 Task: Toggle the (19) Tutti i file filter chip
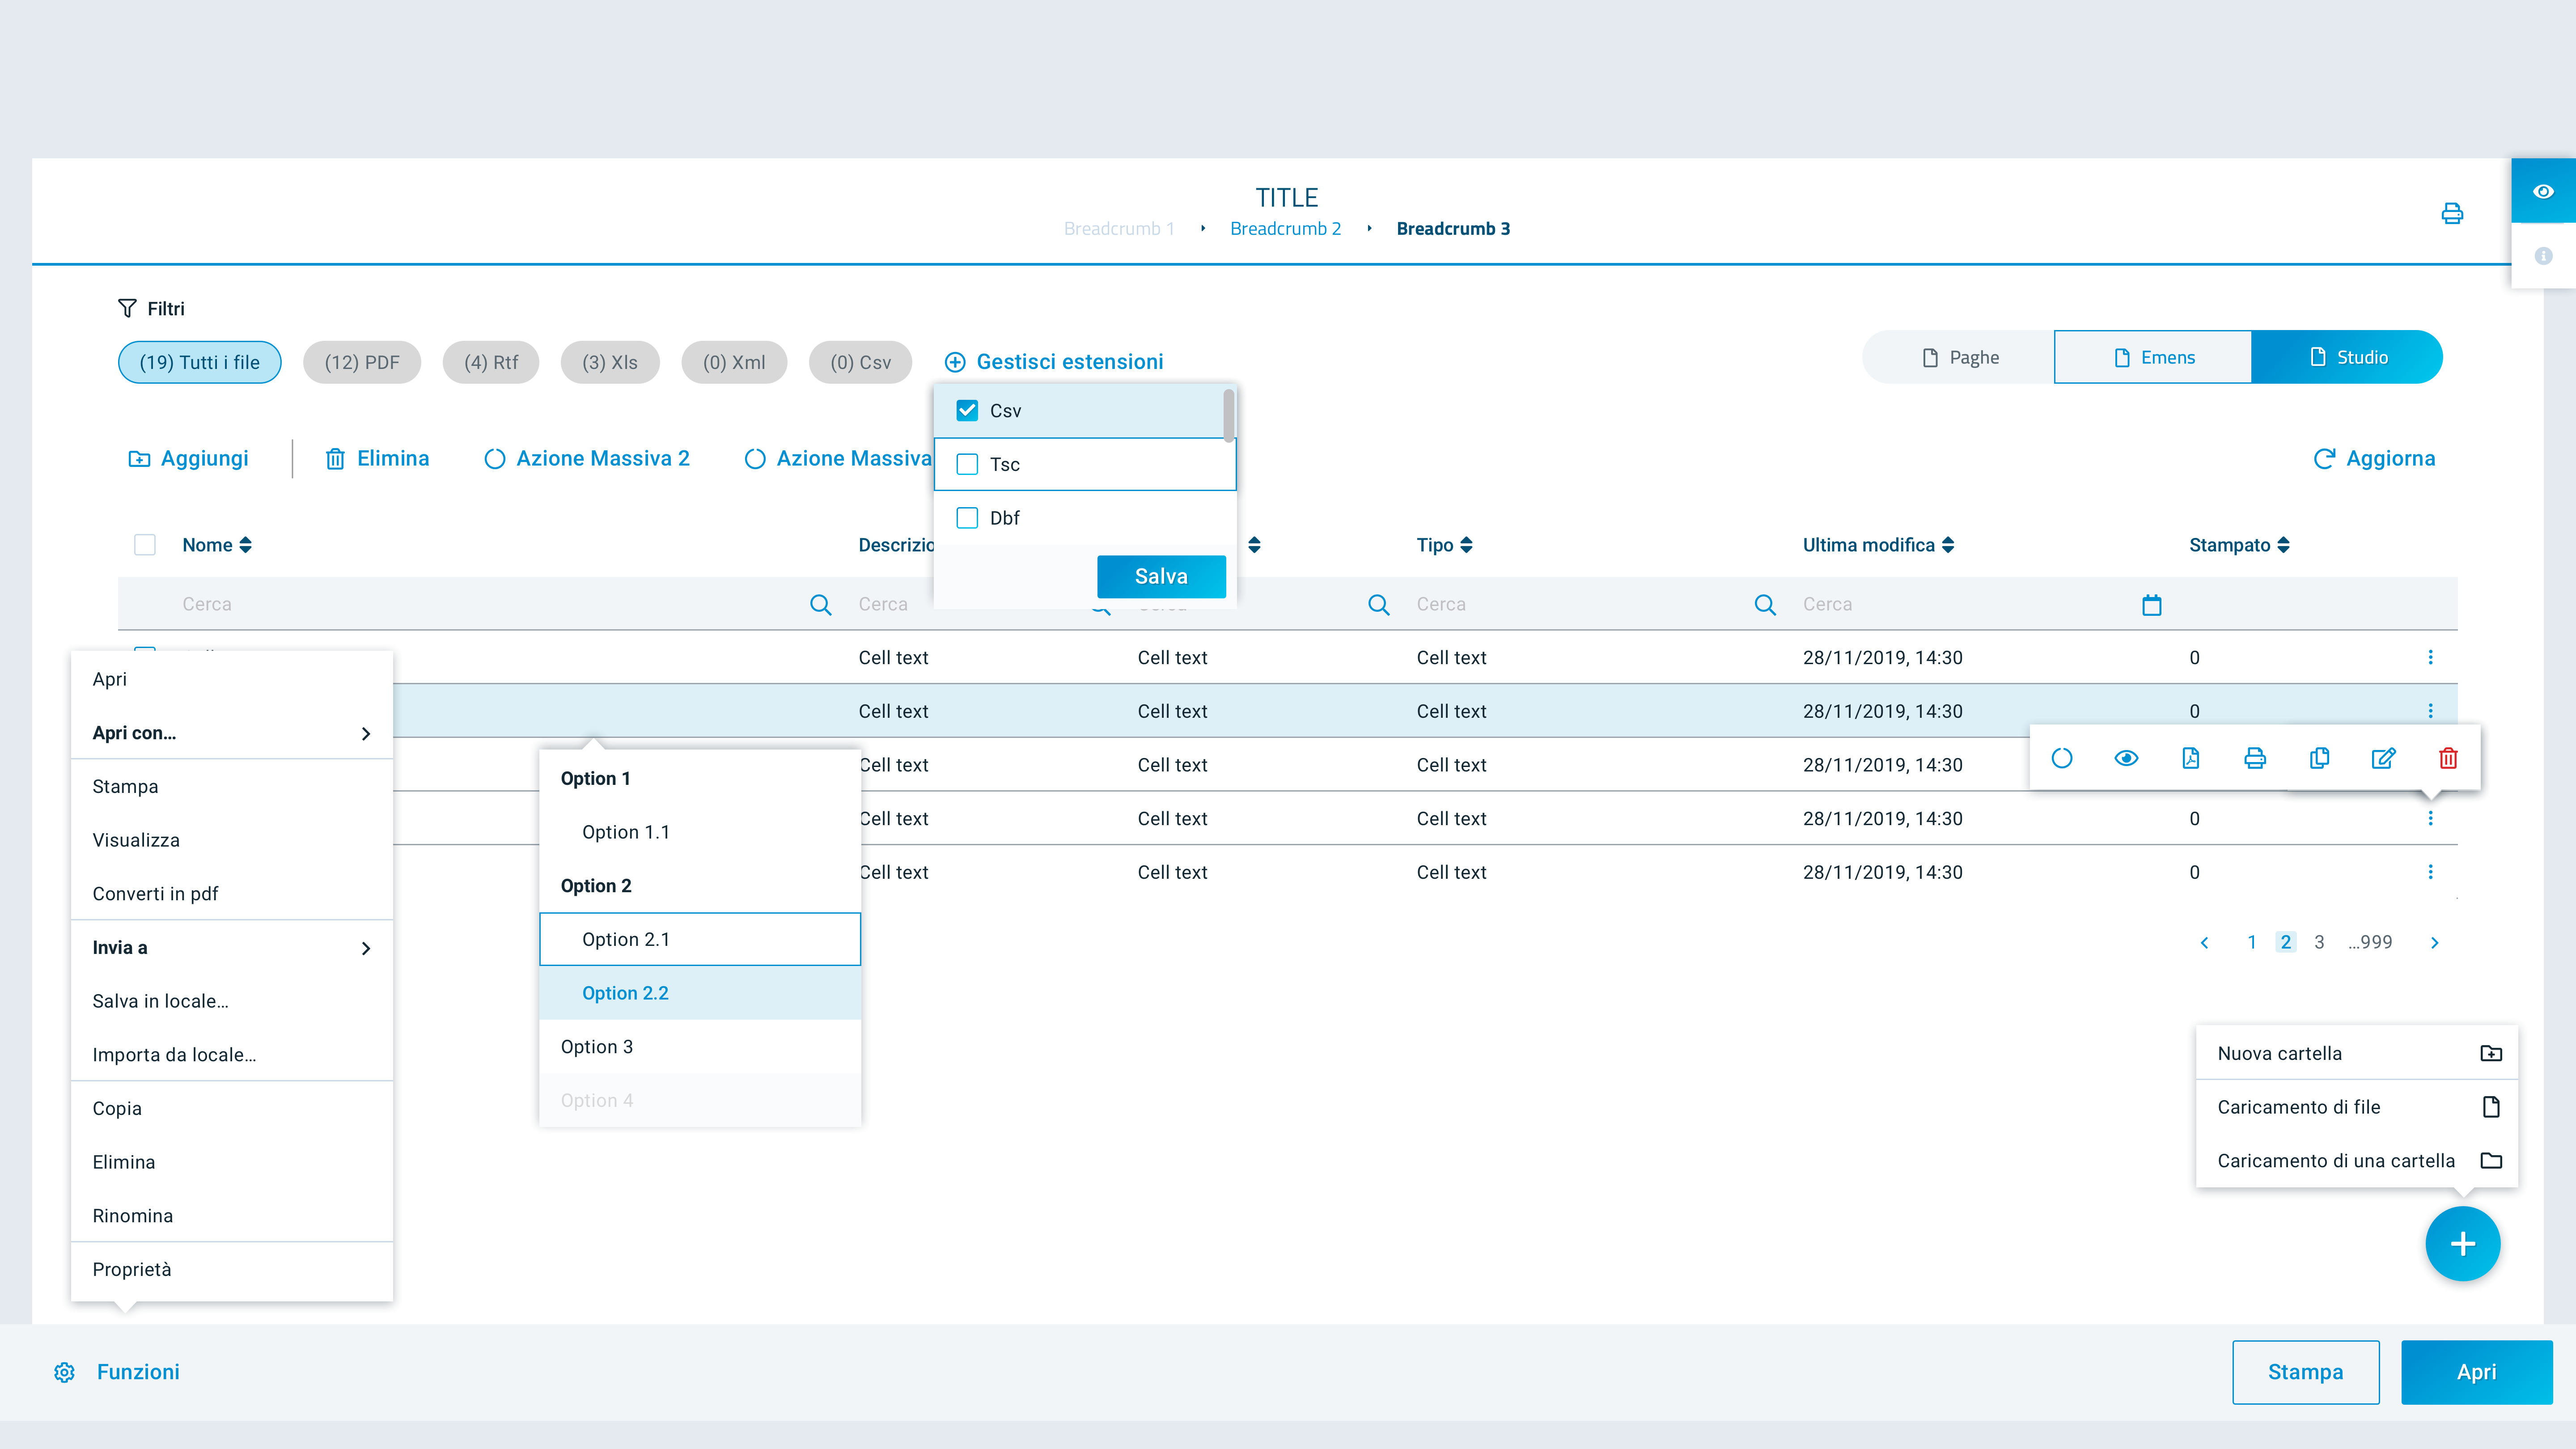(x=199, y=362)
